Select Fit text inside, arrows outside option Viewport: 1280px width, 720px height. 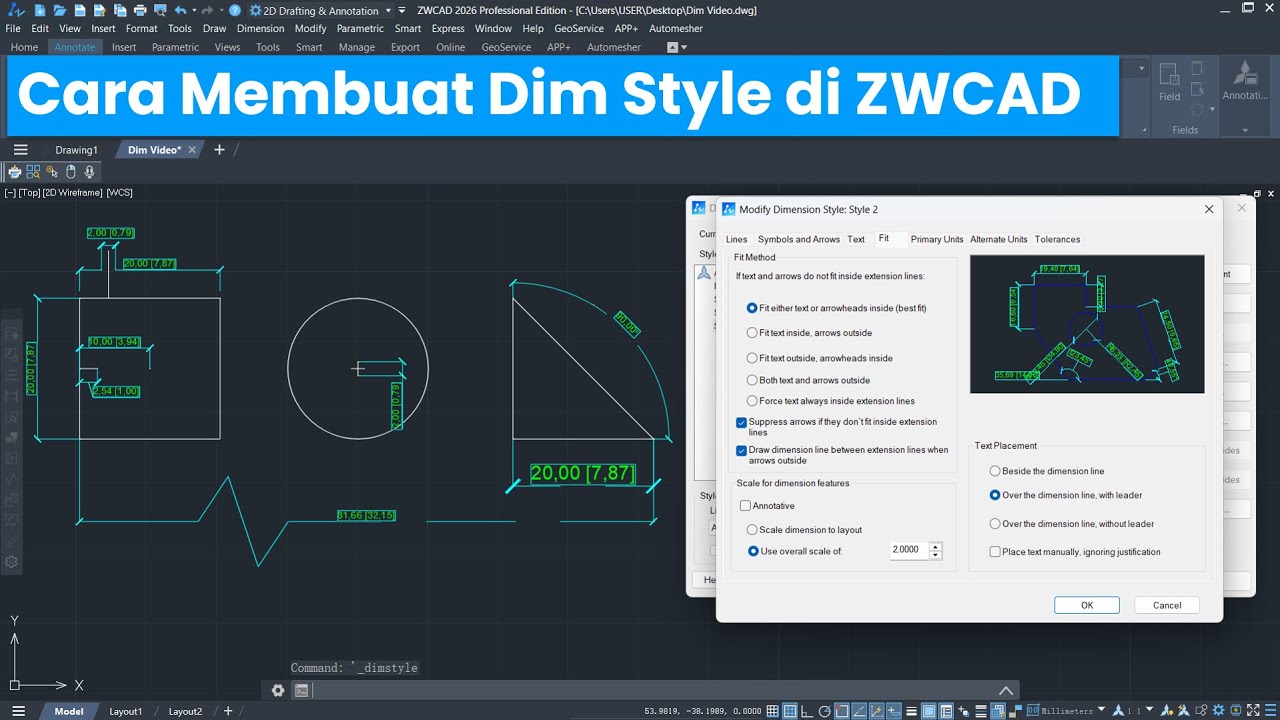point(811,333)
